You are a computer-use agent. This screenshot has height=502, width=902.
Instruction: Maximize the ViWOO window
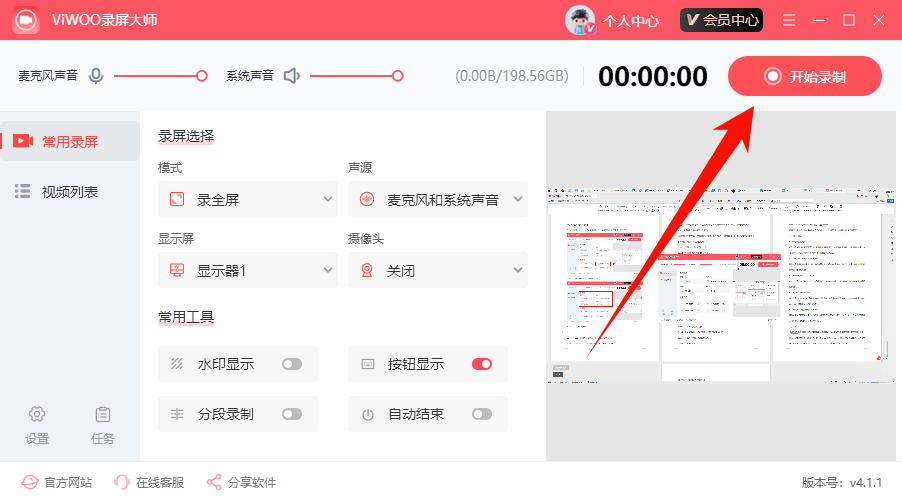pos(849,20)
